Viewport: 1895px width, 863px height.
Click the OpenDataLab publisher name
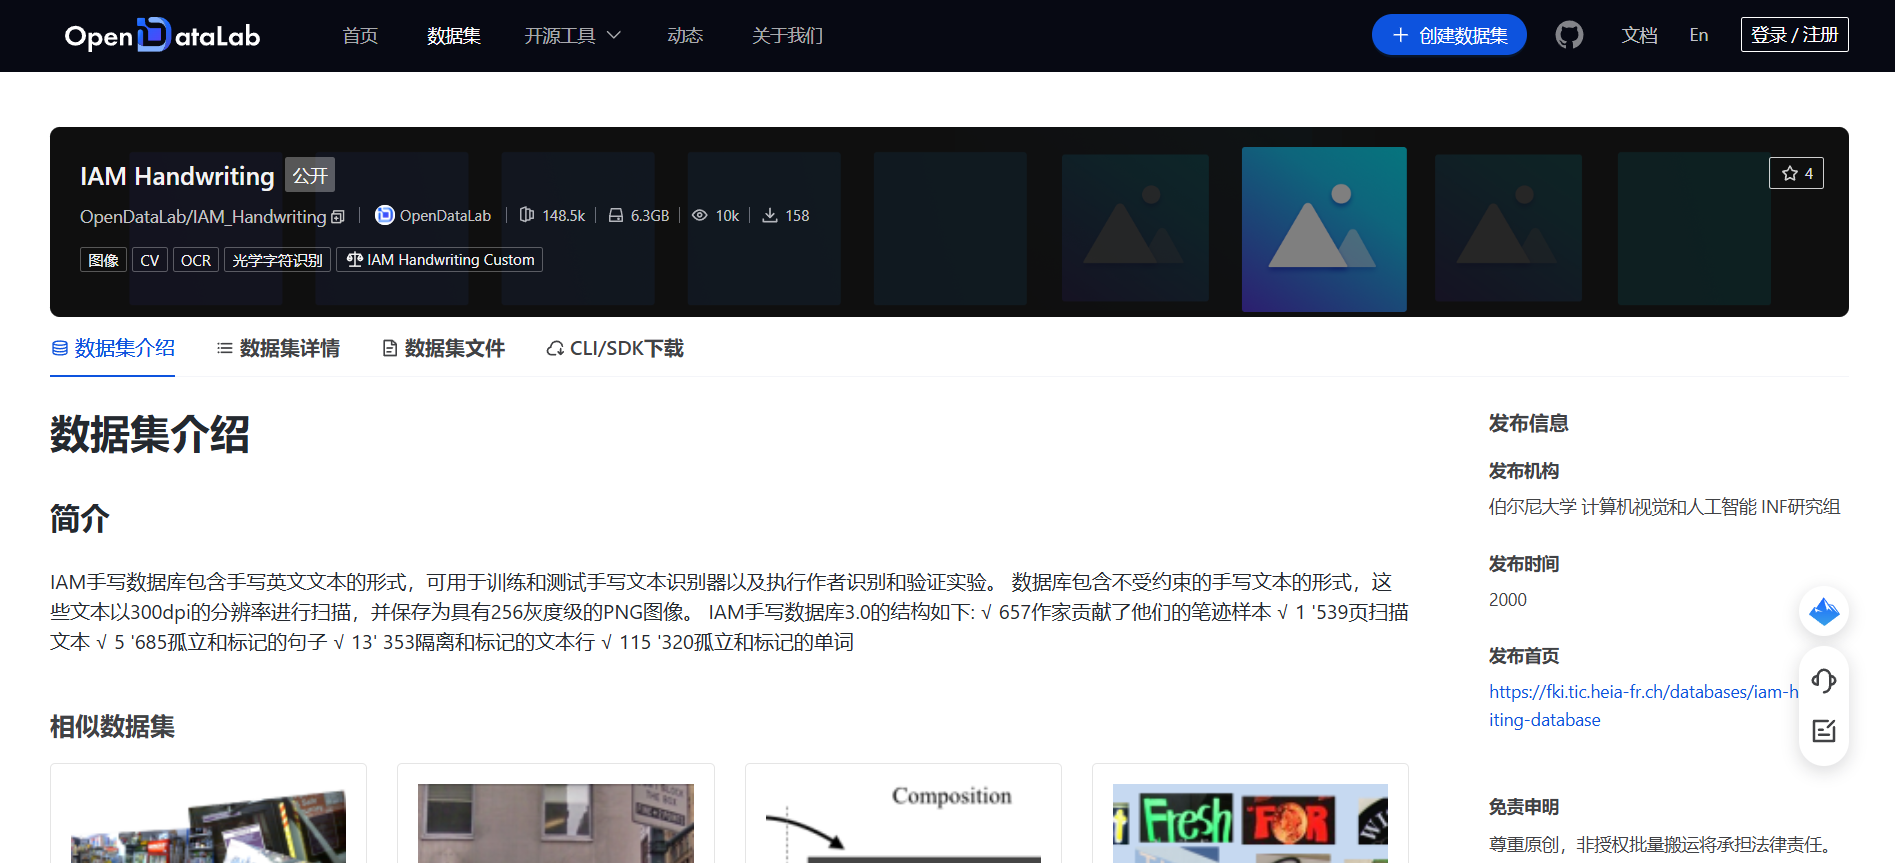click(445, 216)
